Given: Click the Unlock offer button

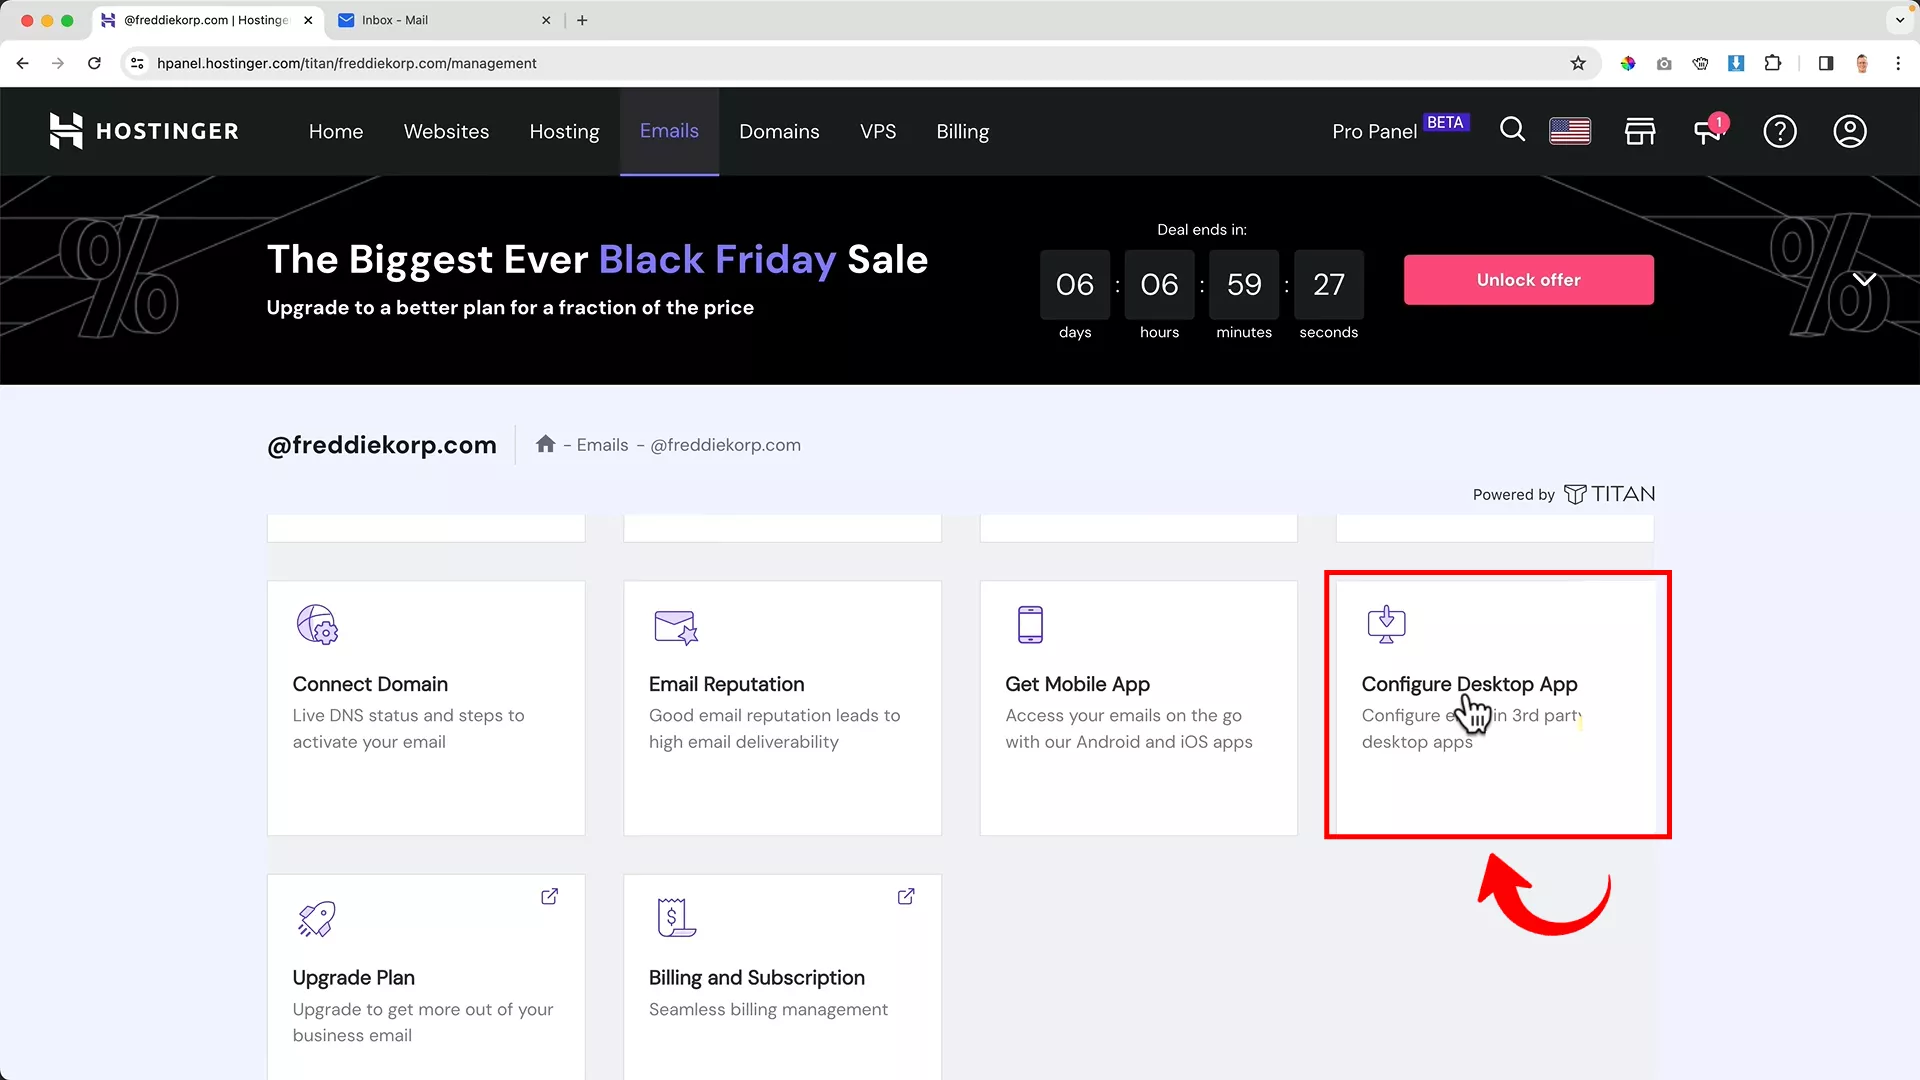Looking at the screenshot, I should click(x=1528, y=280).
